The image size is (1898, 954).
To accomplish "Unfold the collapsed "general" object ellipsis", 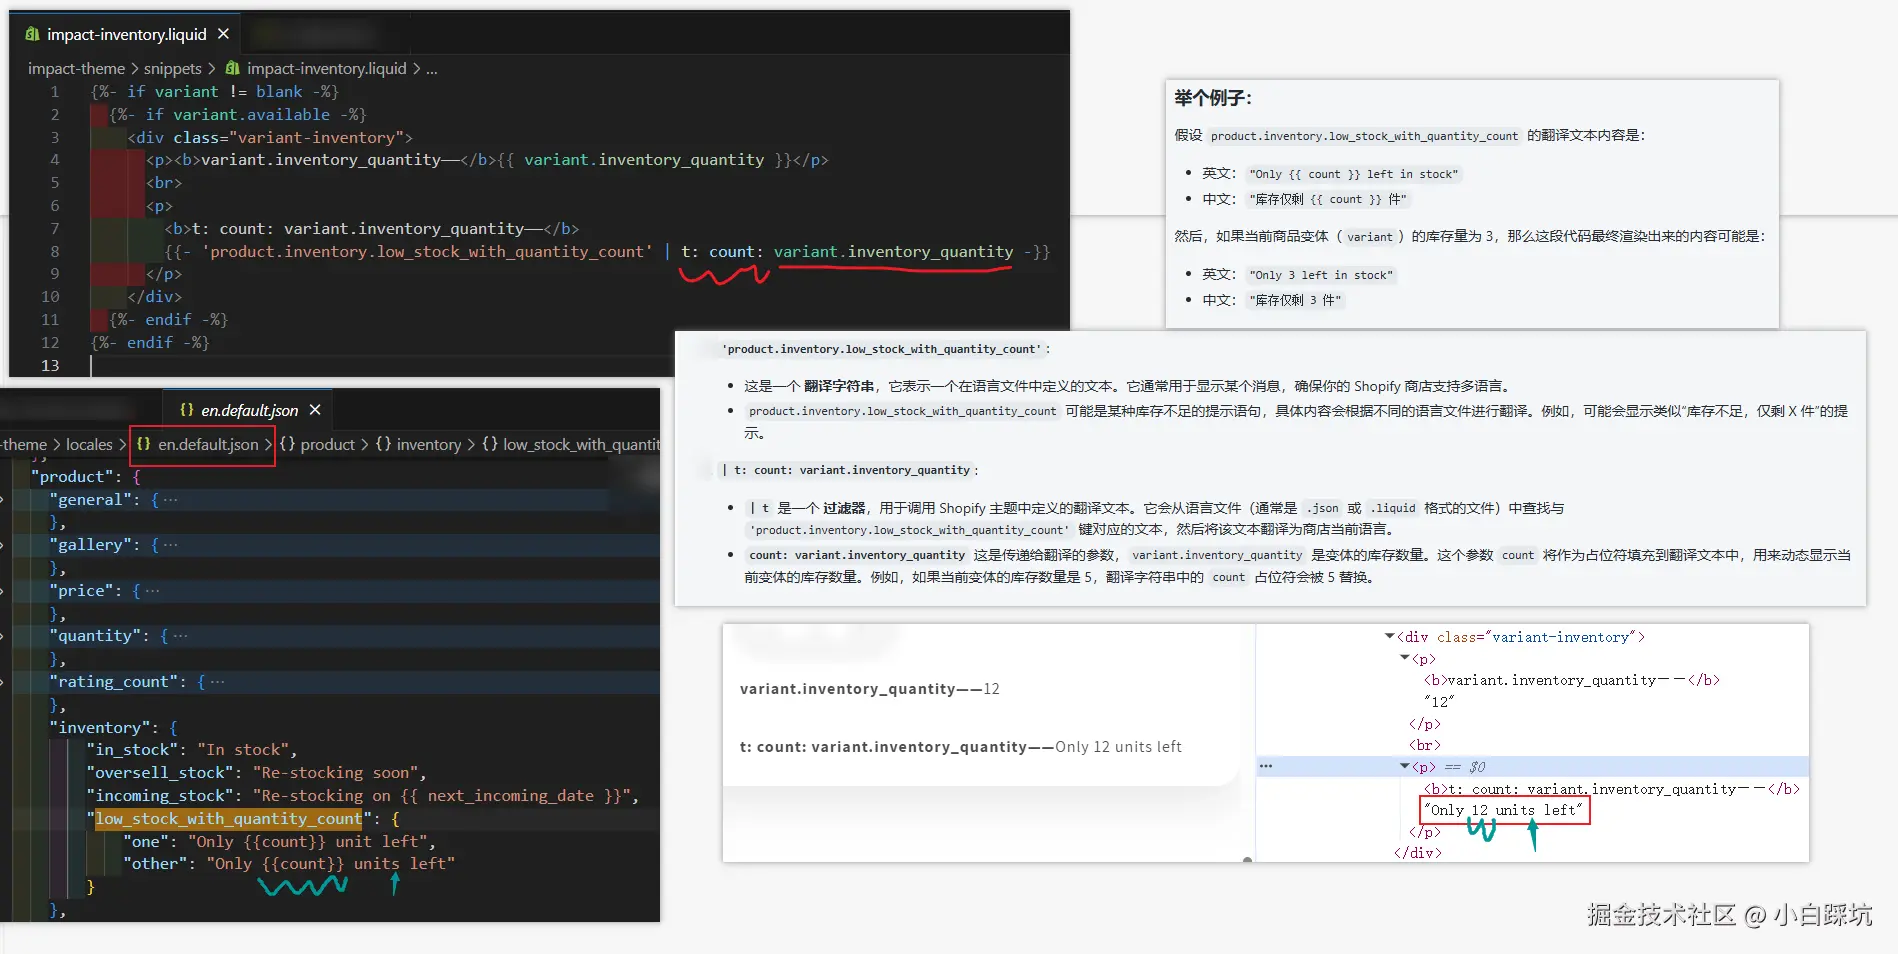I will (x=170, y=499).
